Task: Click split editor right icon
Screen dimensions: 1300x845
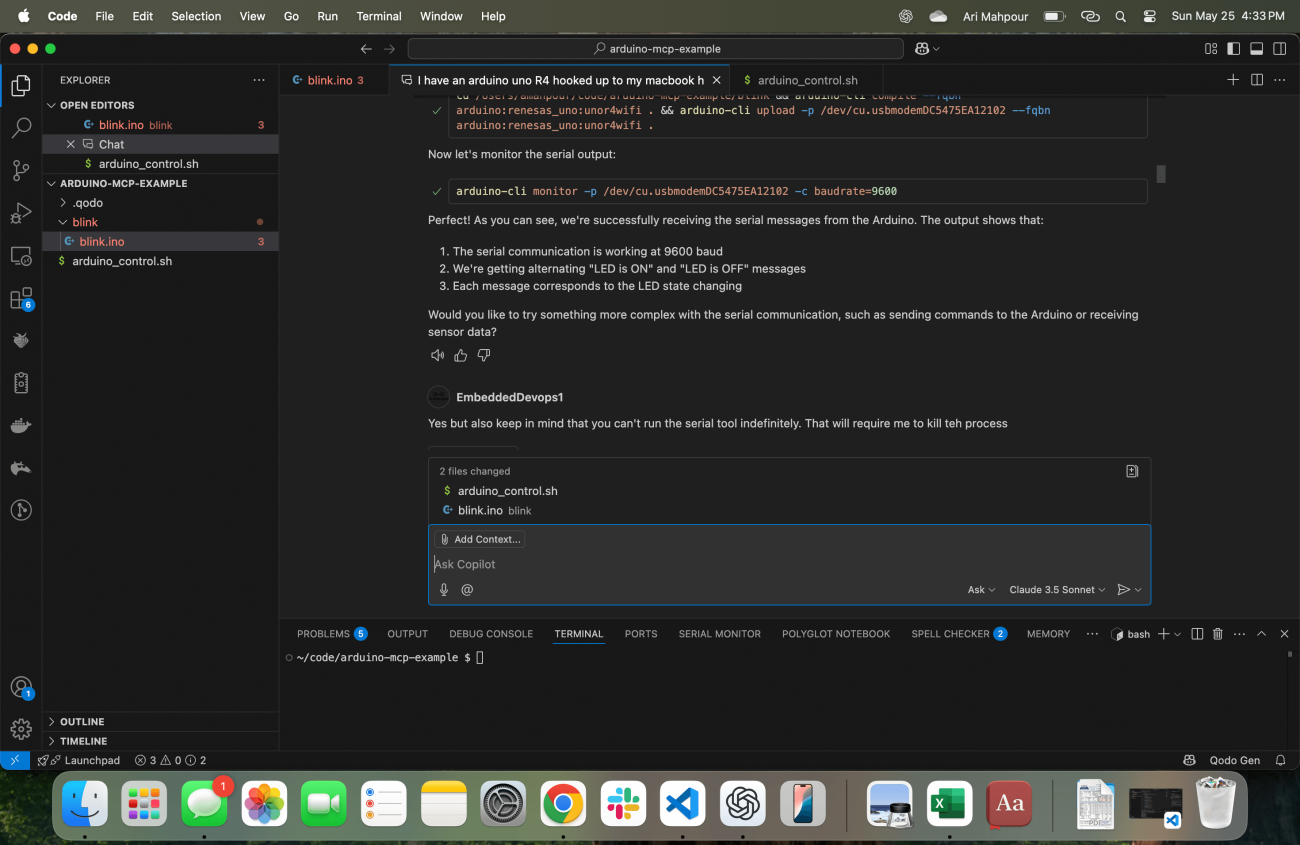Action: click(1257, 80)
